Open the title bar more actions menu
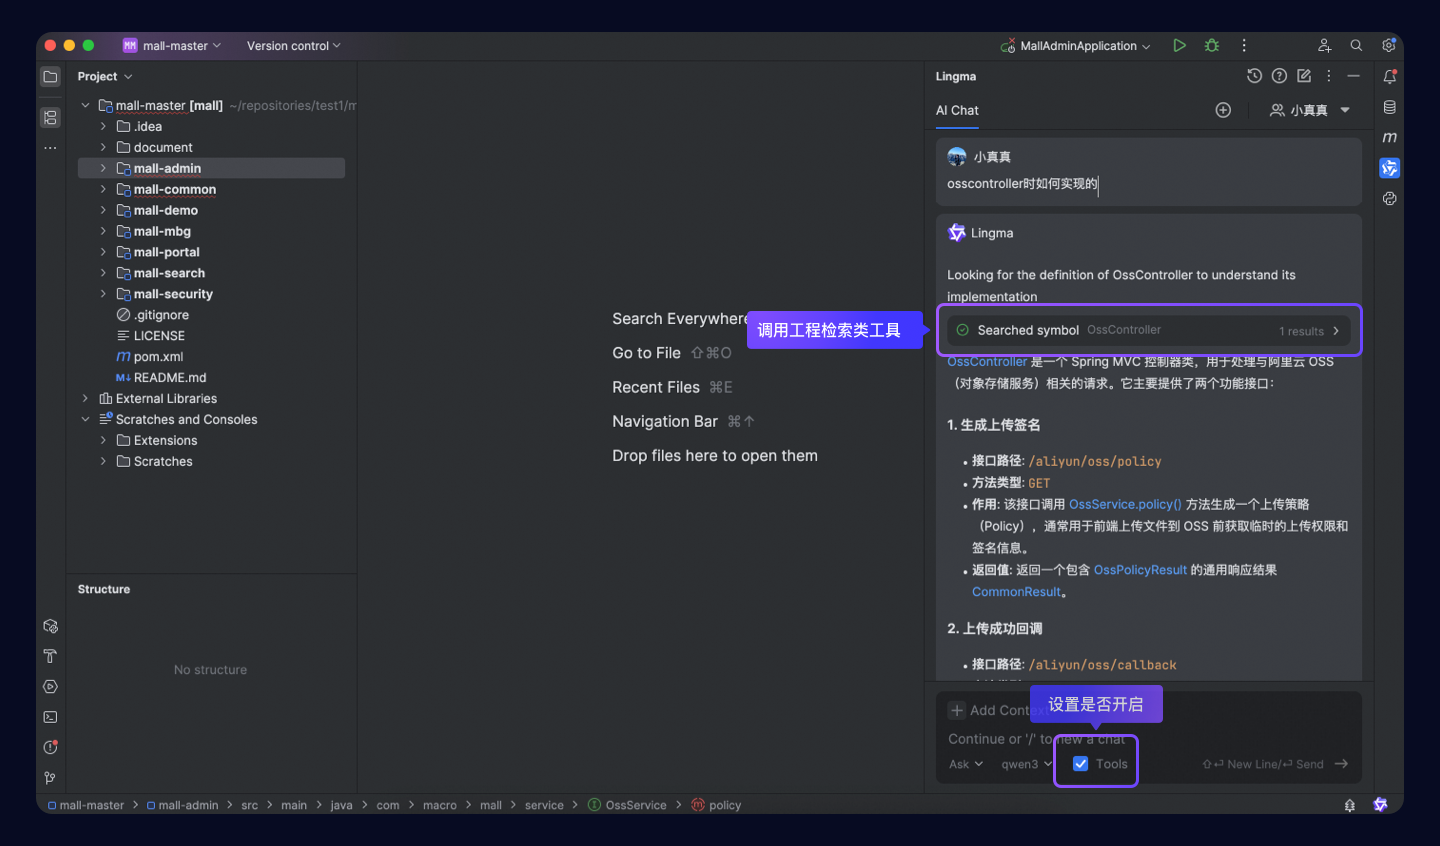Viewport: 1440px width, 846px height. click(1244, 45)
